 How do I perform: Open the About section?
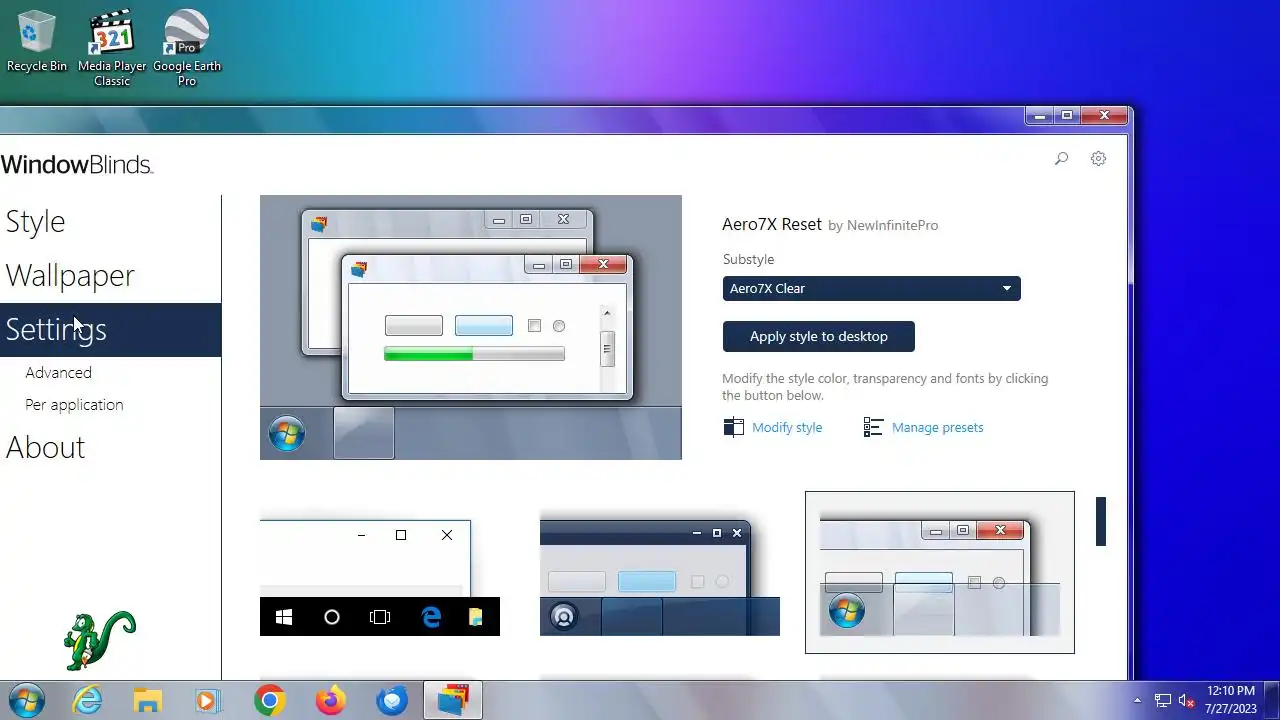[x=110, y=447]
